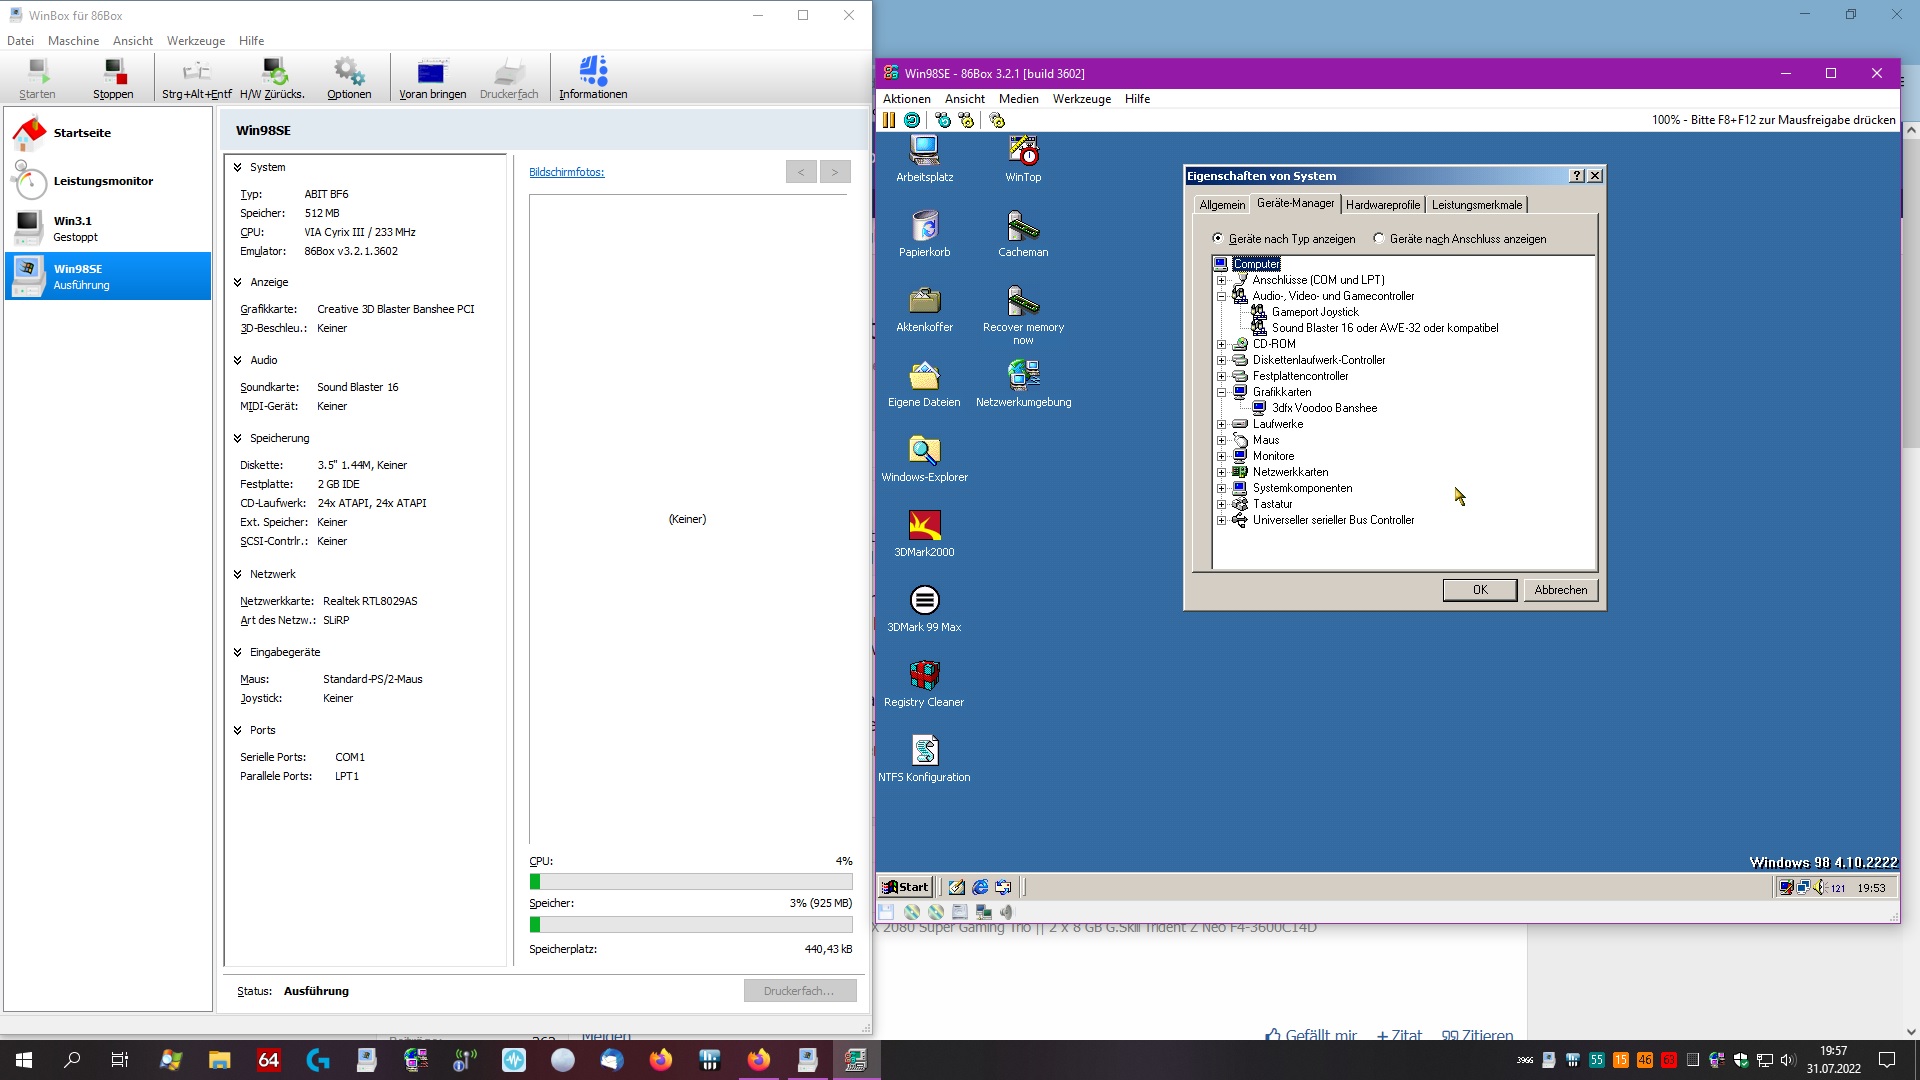Select 'Geräte nach Typ anzeigen' radio button
The width and height of the screenshot is (1920, 1080).
pyautogui.click(x=1217, y=239)
